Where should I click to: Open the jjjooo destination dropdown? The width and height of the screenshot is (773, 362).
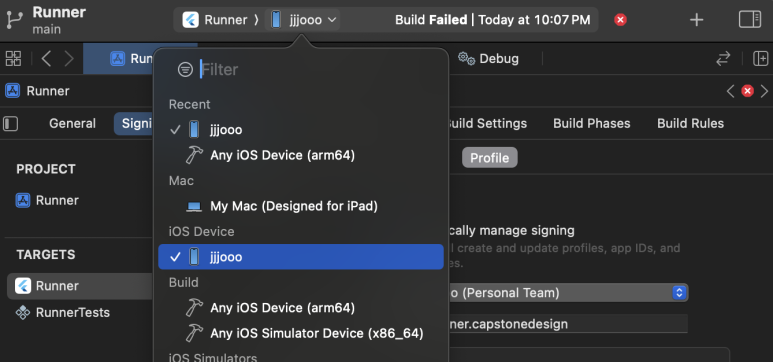303,20
